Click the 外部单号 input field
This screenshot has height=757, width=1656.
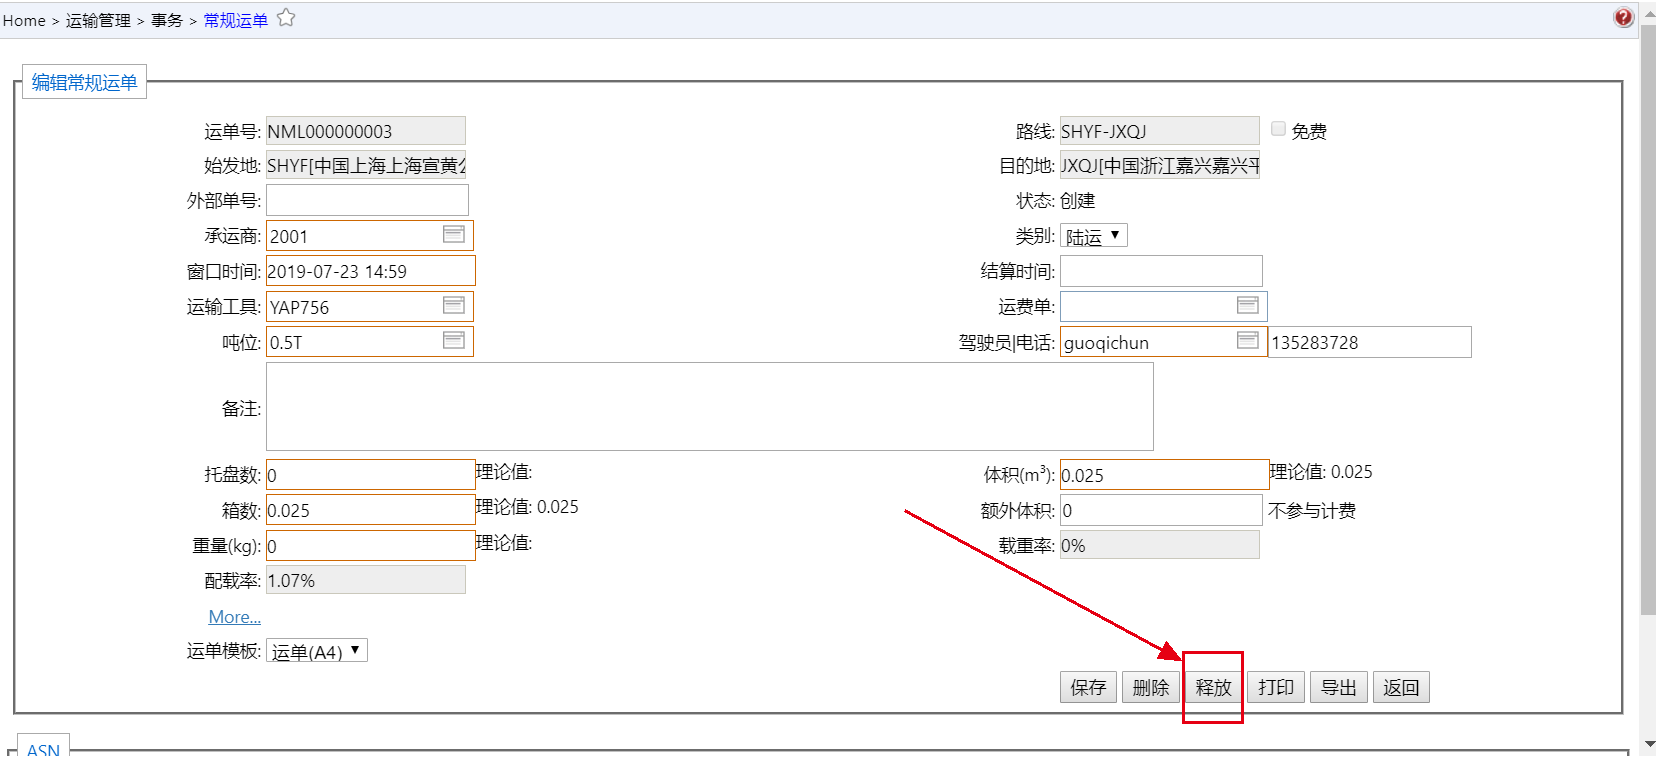pos(367,200)
